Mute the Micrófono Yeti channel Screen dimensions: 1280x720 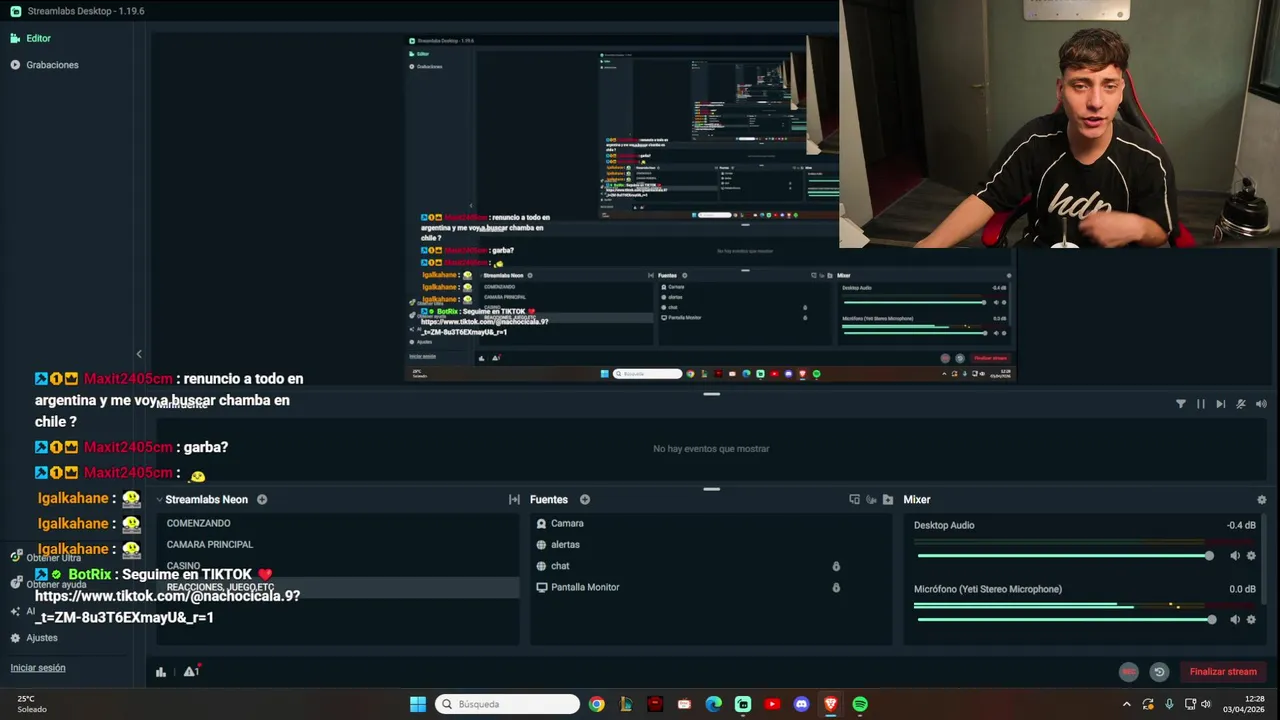click(x=1235, y=620)
